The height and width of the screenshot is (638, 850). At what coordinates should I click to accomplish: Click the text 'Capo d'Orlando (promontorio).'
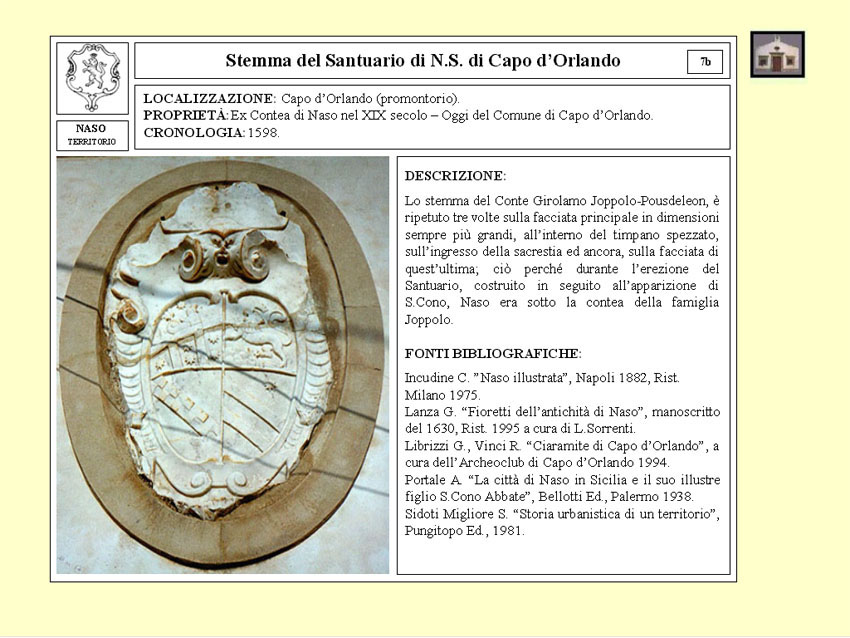pyautogui.click(x=370, y=99)
